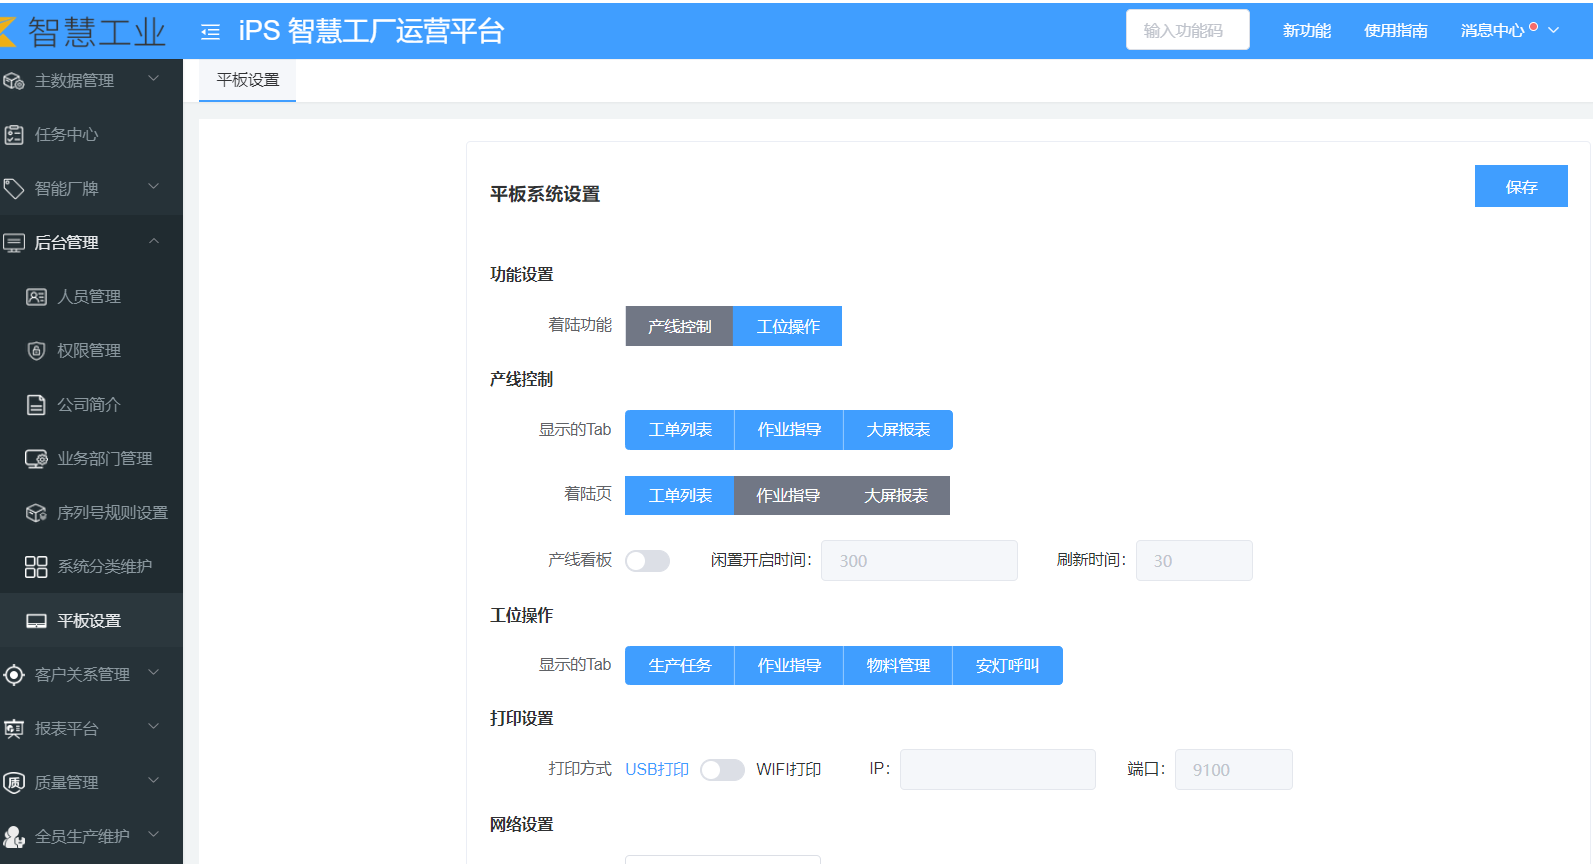This screenshot has height=864, width=1593.
Task: Click the 序列号规则设置 cube icon
Action: click(36, 513)
